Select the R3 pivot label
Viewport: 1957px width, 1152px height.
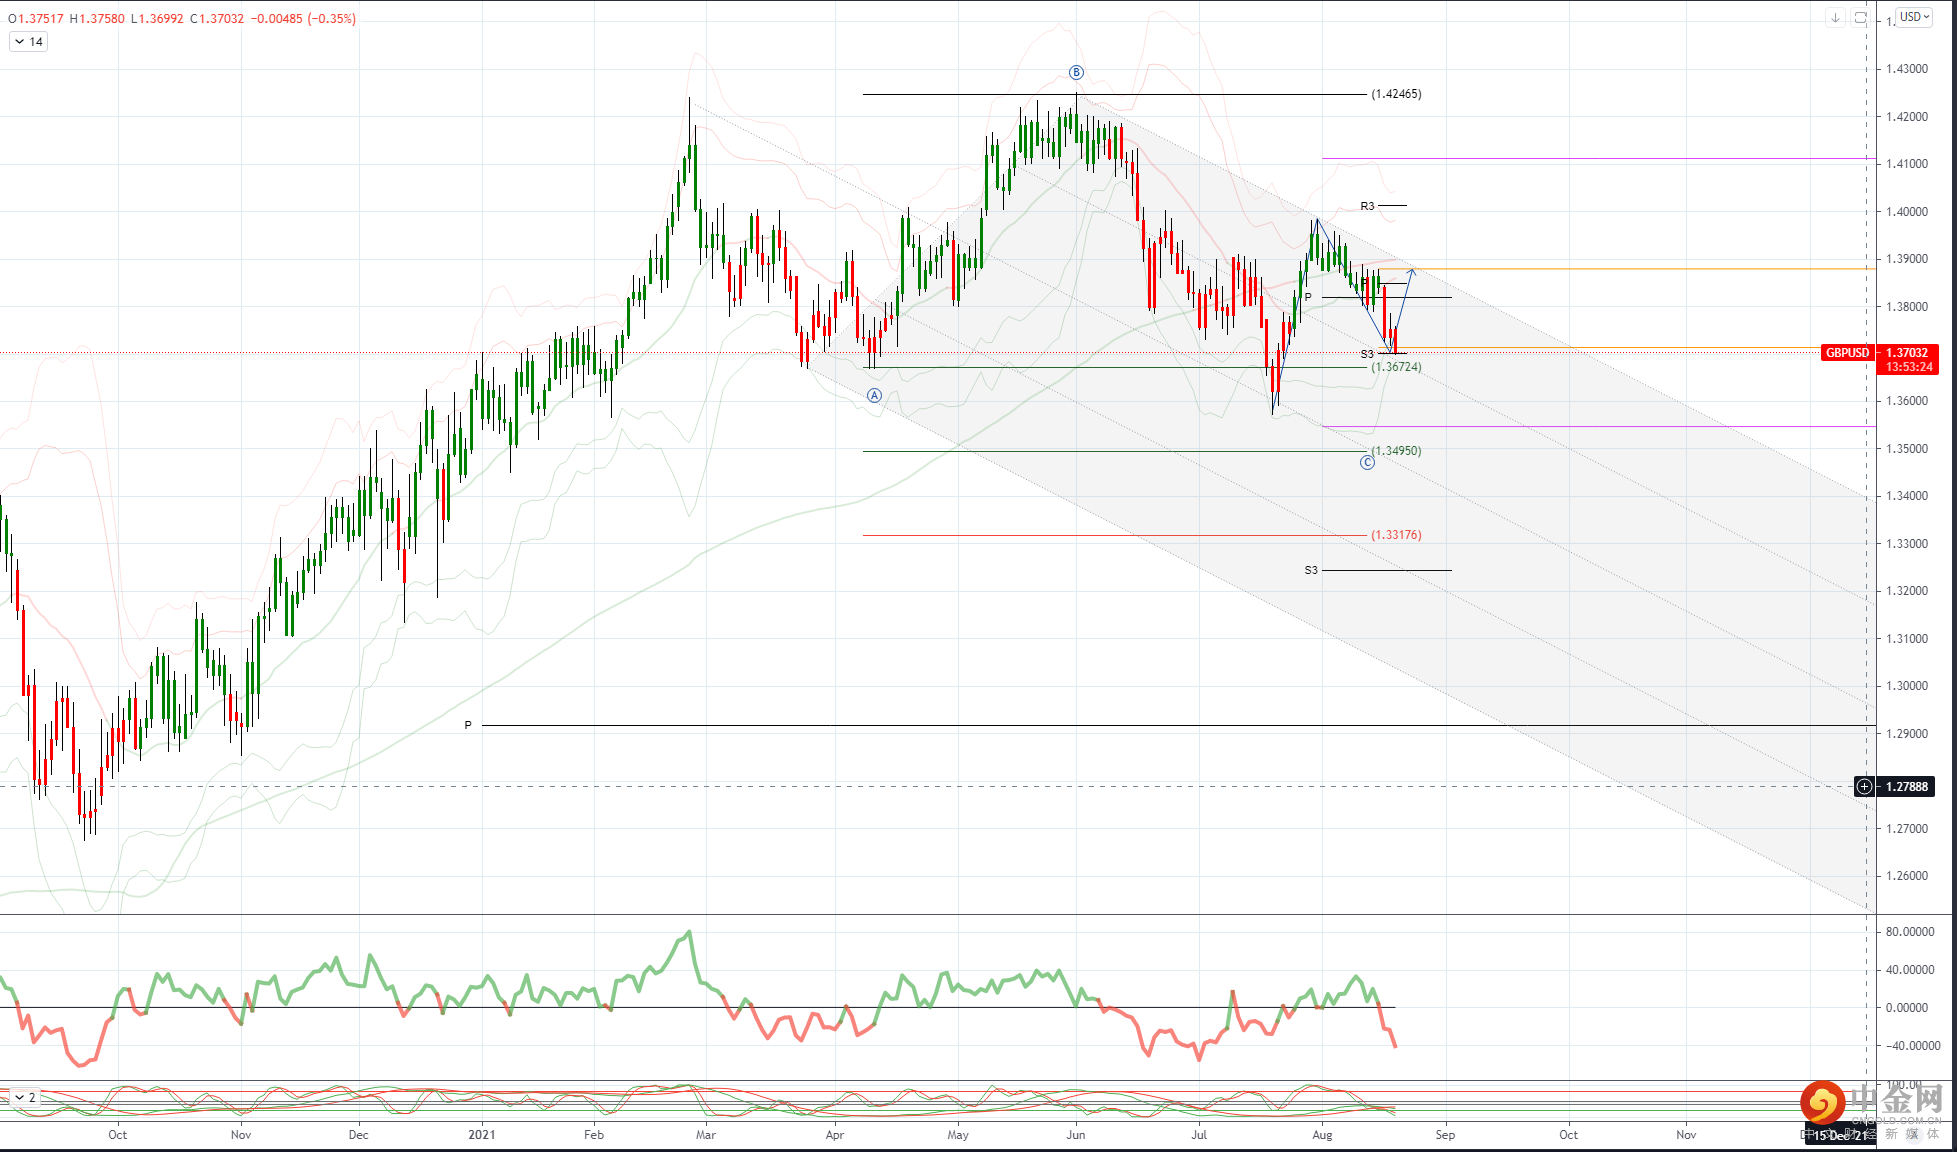click(1367, 206)
